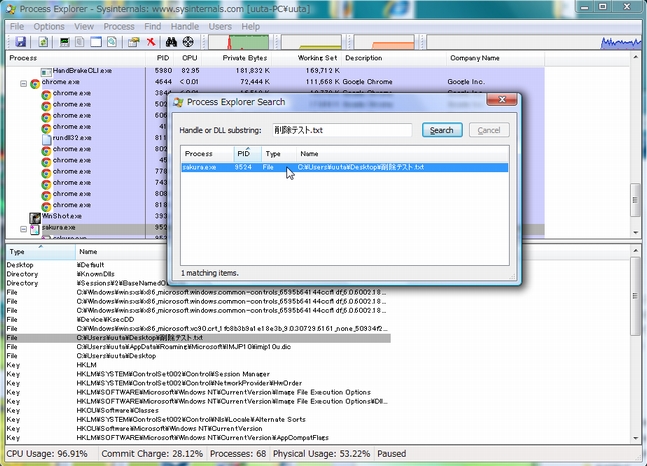Sort search results by Process column

click(208, 154)
